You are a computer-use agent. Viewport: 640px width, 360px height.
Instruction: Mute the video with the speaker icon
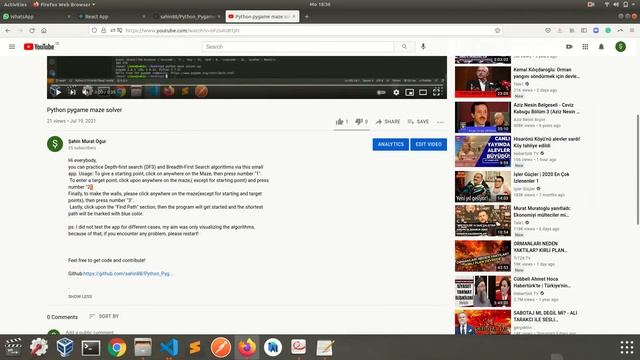87,92
